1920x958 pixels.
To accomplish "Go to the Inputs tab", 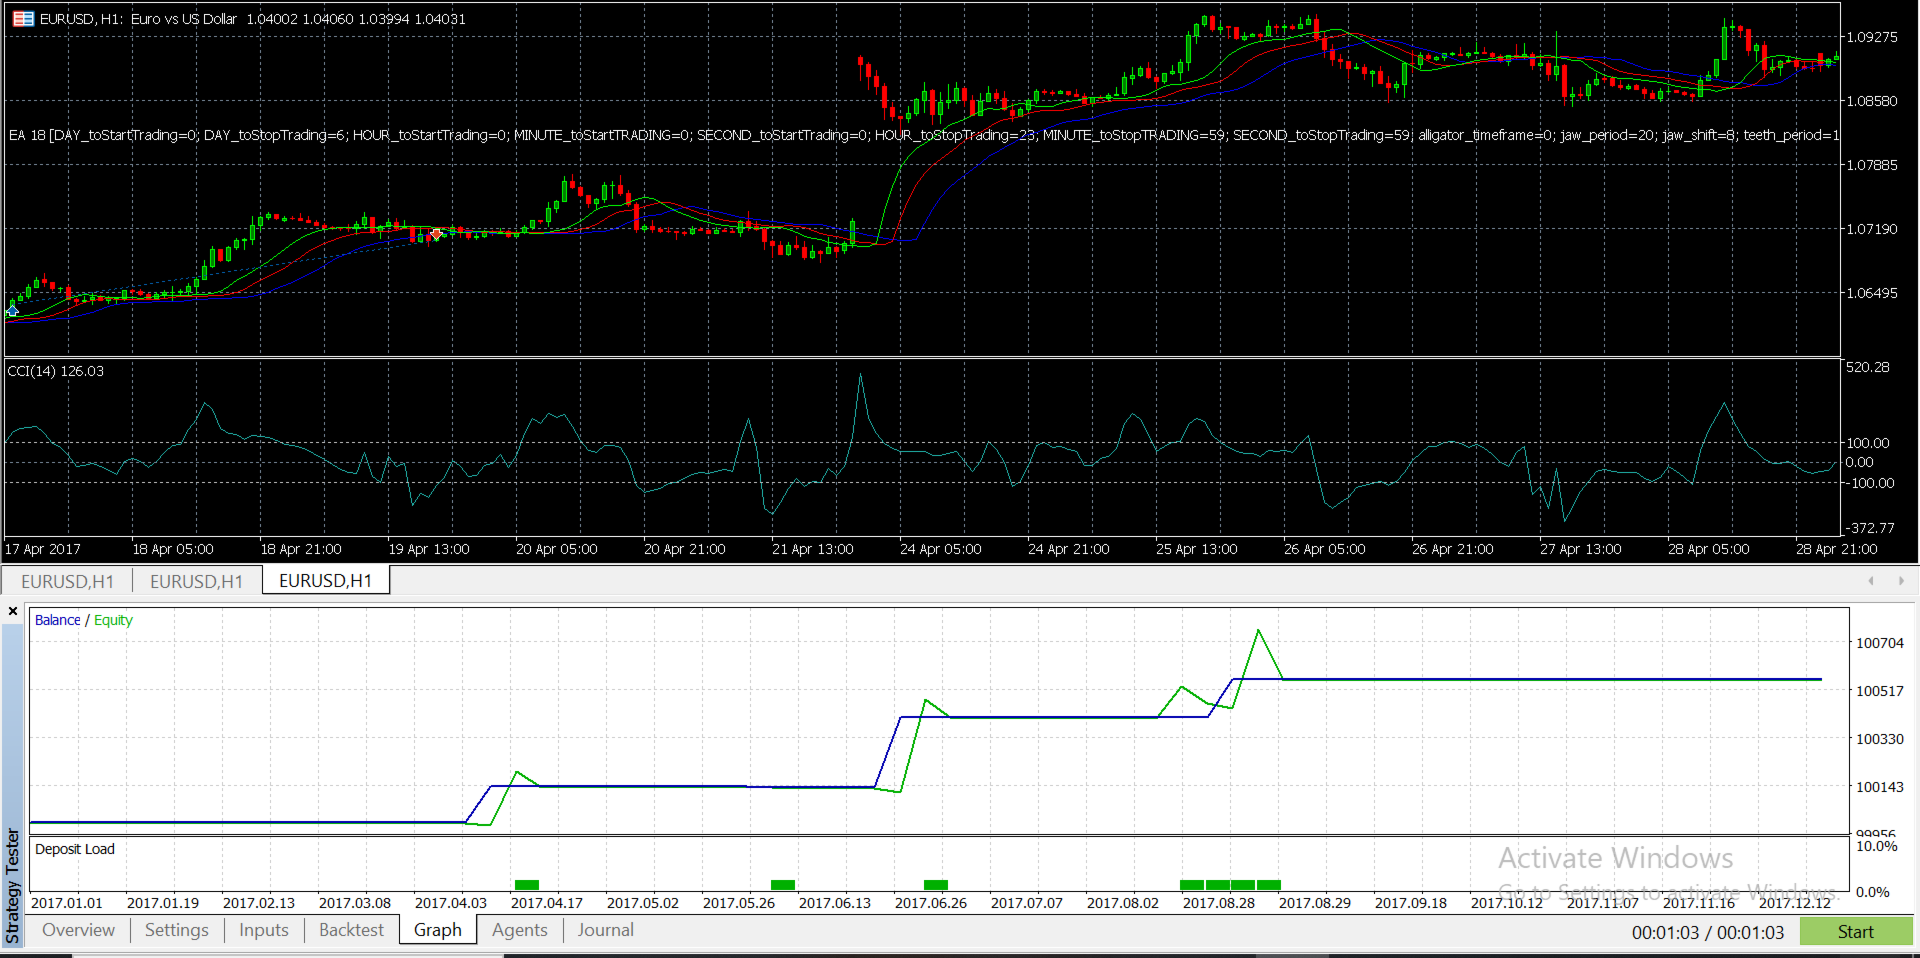I will [x=263, y=930].
